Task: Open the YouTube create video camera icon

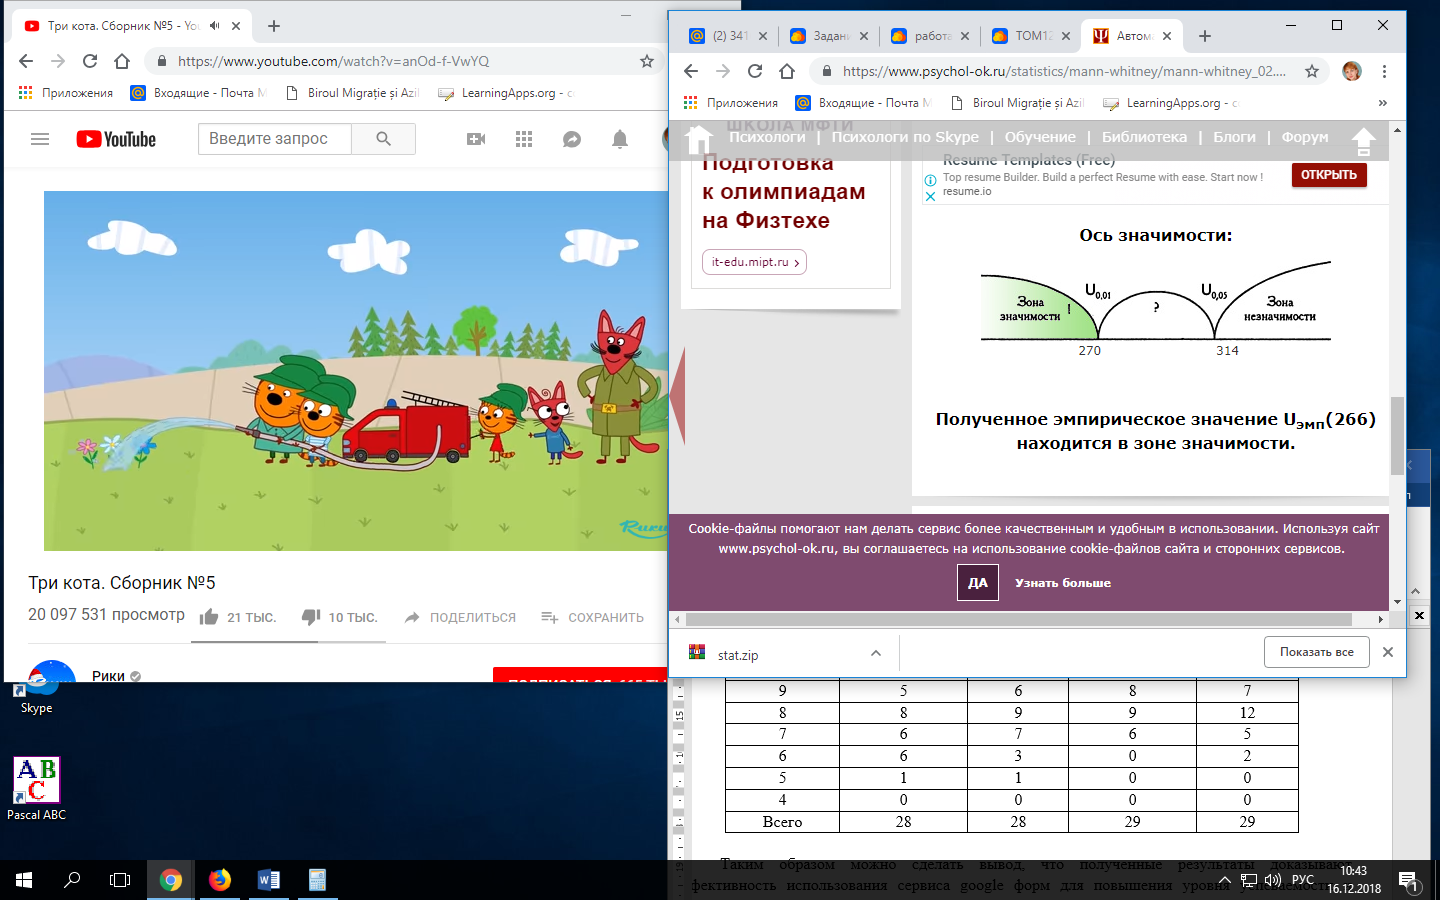Action: pos(476,139)
